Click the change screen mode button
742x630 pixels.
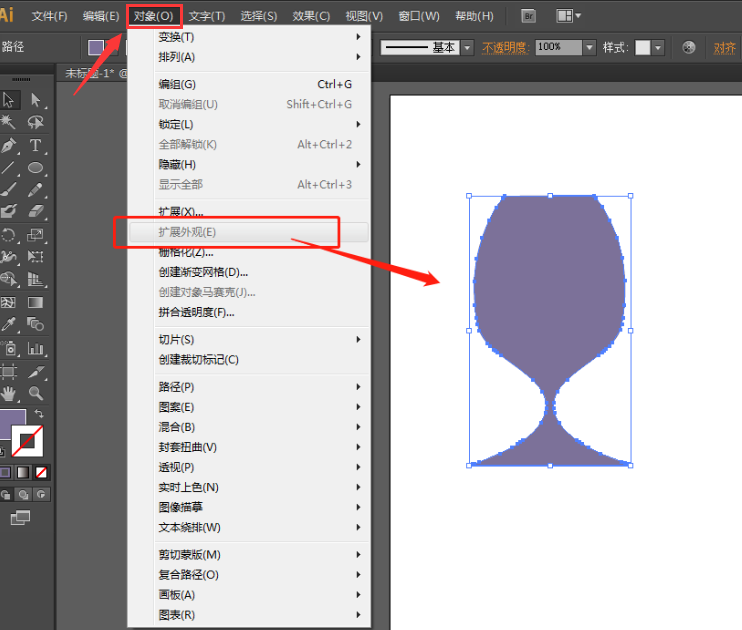pos(21,517)
